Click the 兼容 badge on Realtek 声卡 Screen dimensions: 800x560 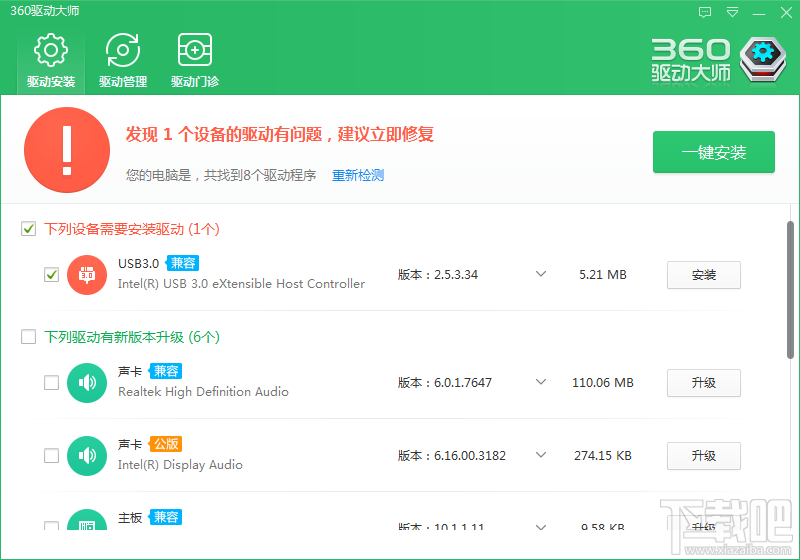(166, 371)
